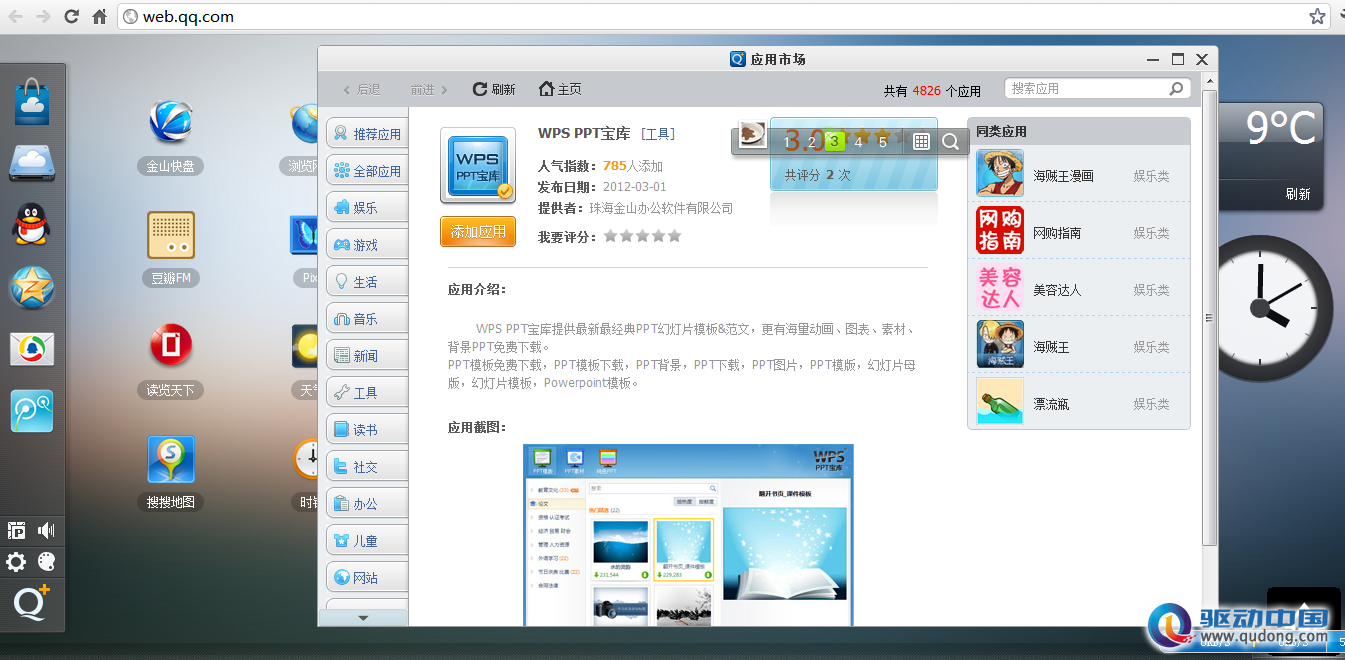Open the Qzone star icon in the dock
This screenshot has height=660, width=1345.
coord(32,287)
